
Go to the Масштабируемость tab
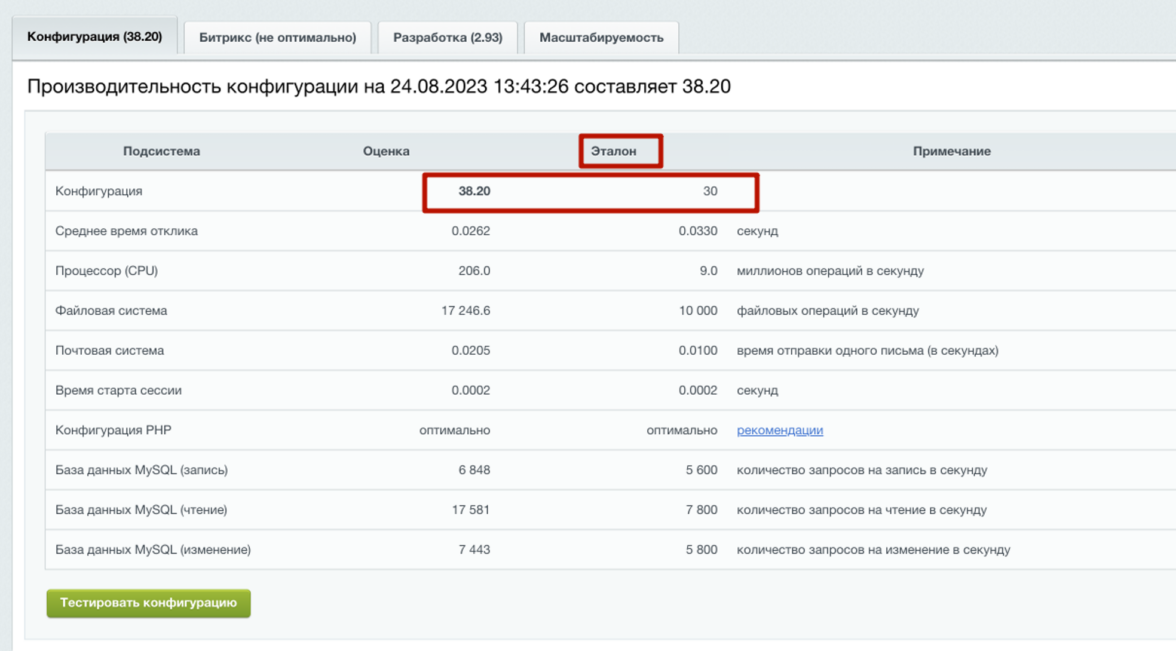(601, 38)
